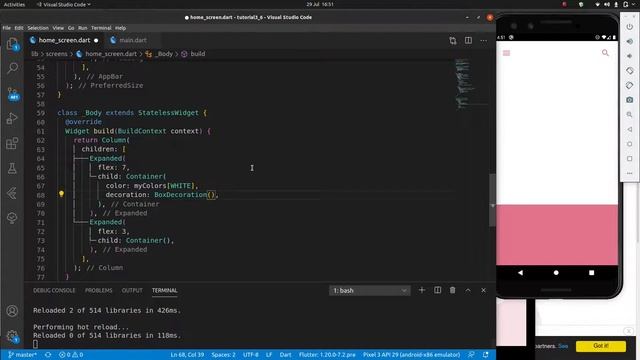Open errors and warnings count in status bar
Screen dimensions: 640x360
click(x=71, y=355)
